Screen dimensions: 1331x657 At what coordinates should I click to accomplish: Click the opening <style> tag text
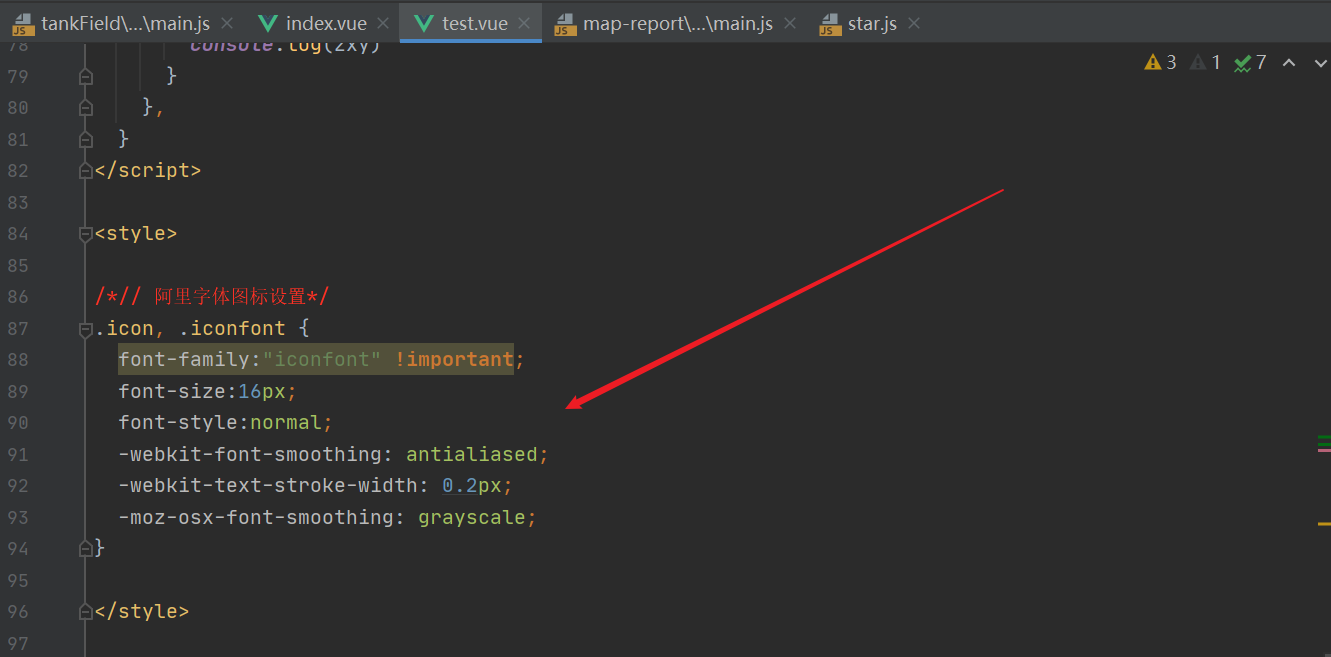[x=136, y=233]
